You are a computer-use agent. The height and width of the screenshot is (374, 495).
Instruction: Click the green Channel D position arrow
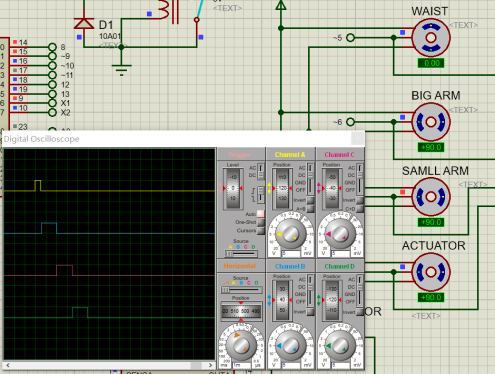(x=319, y=300)
